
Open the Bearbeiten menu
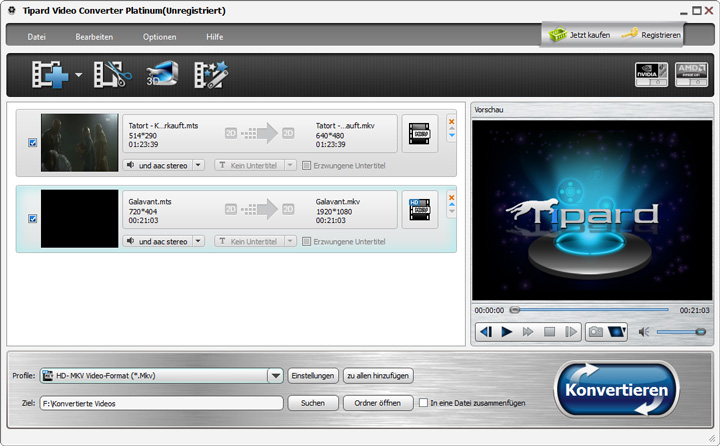point(94,37)
